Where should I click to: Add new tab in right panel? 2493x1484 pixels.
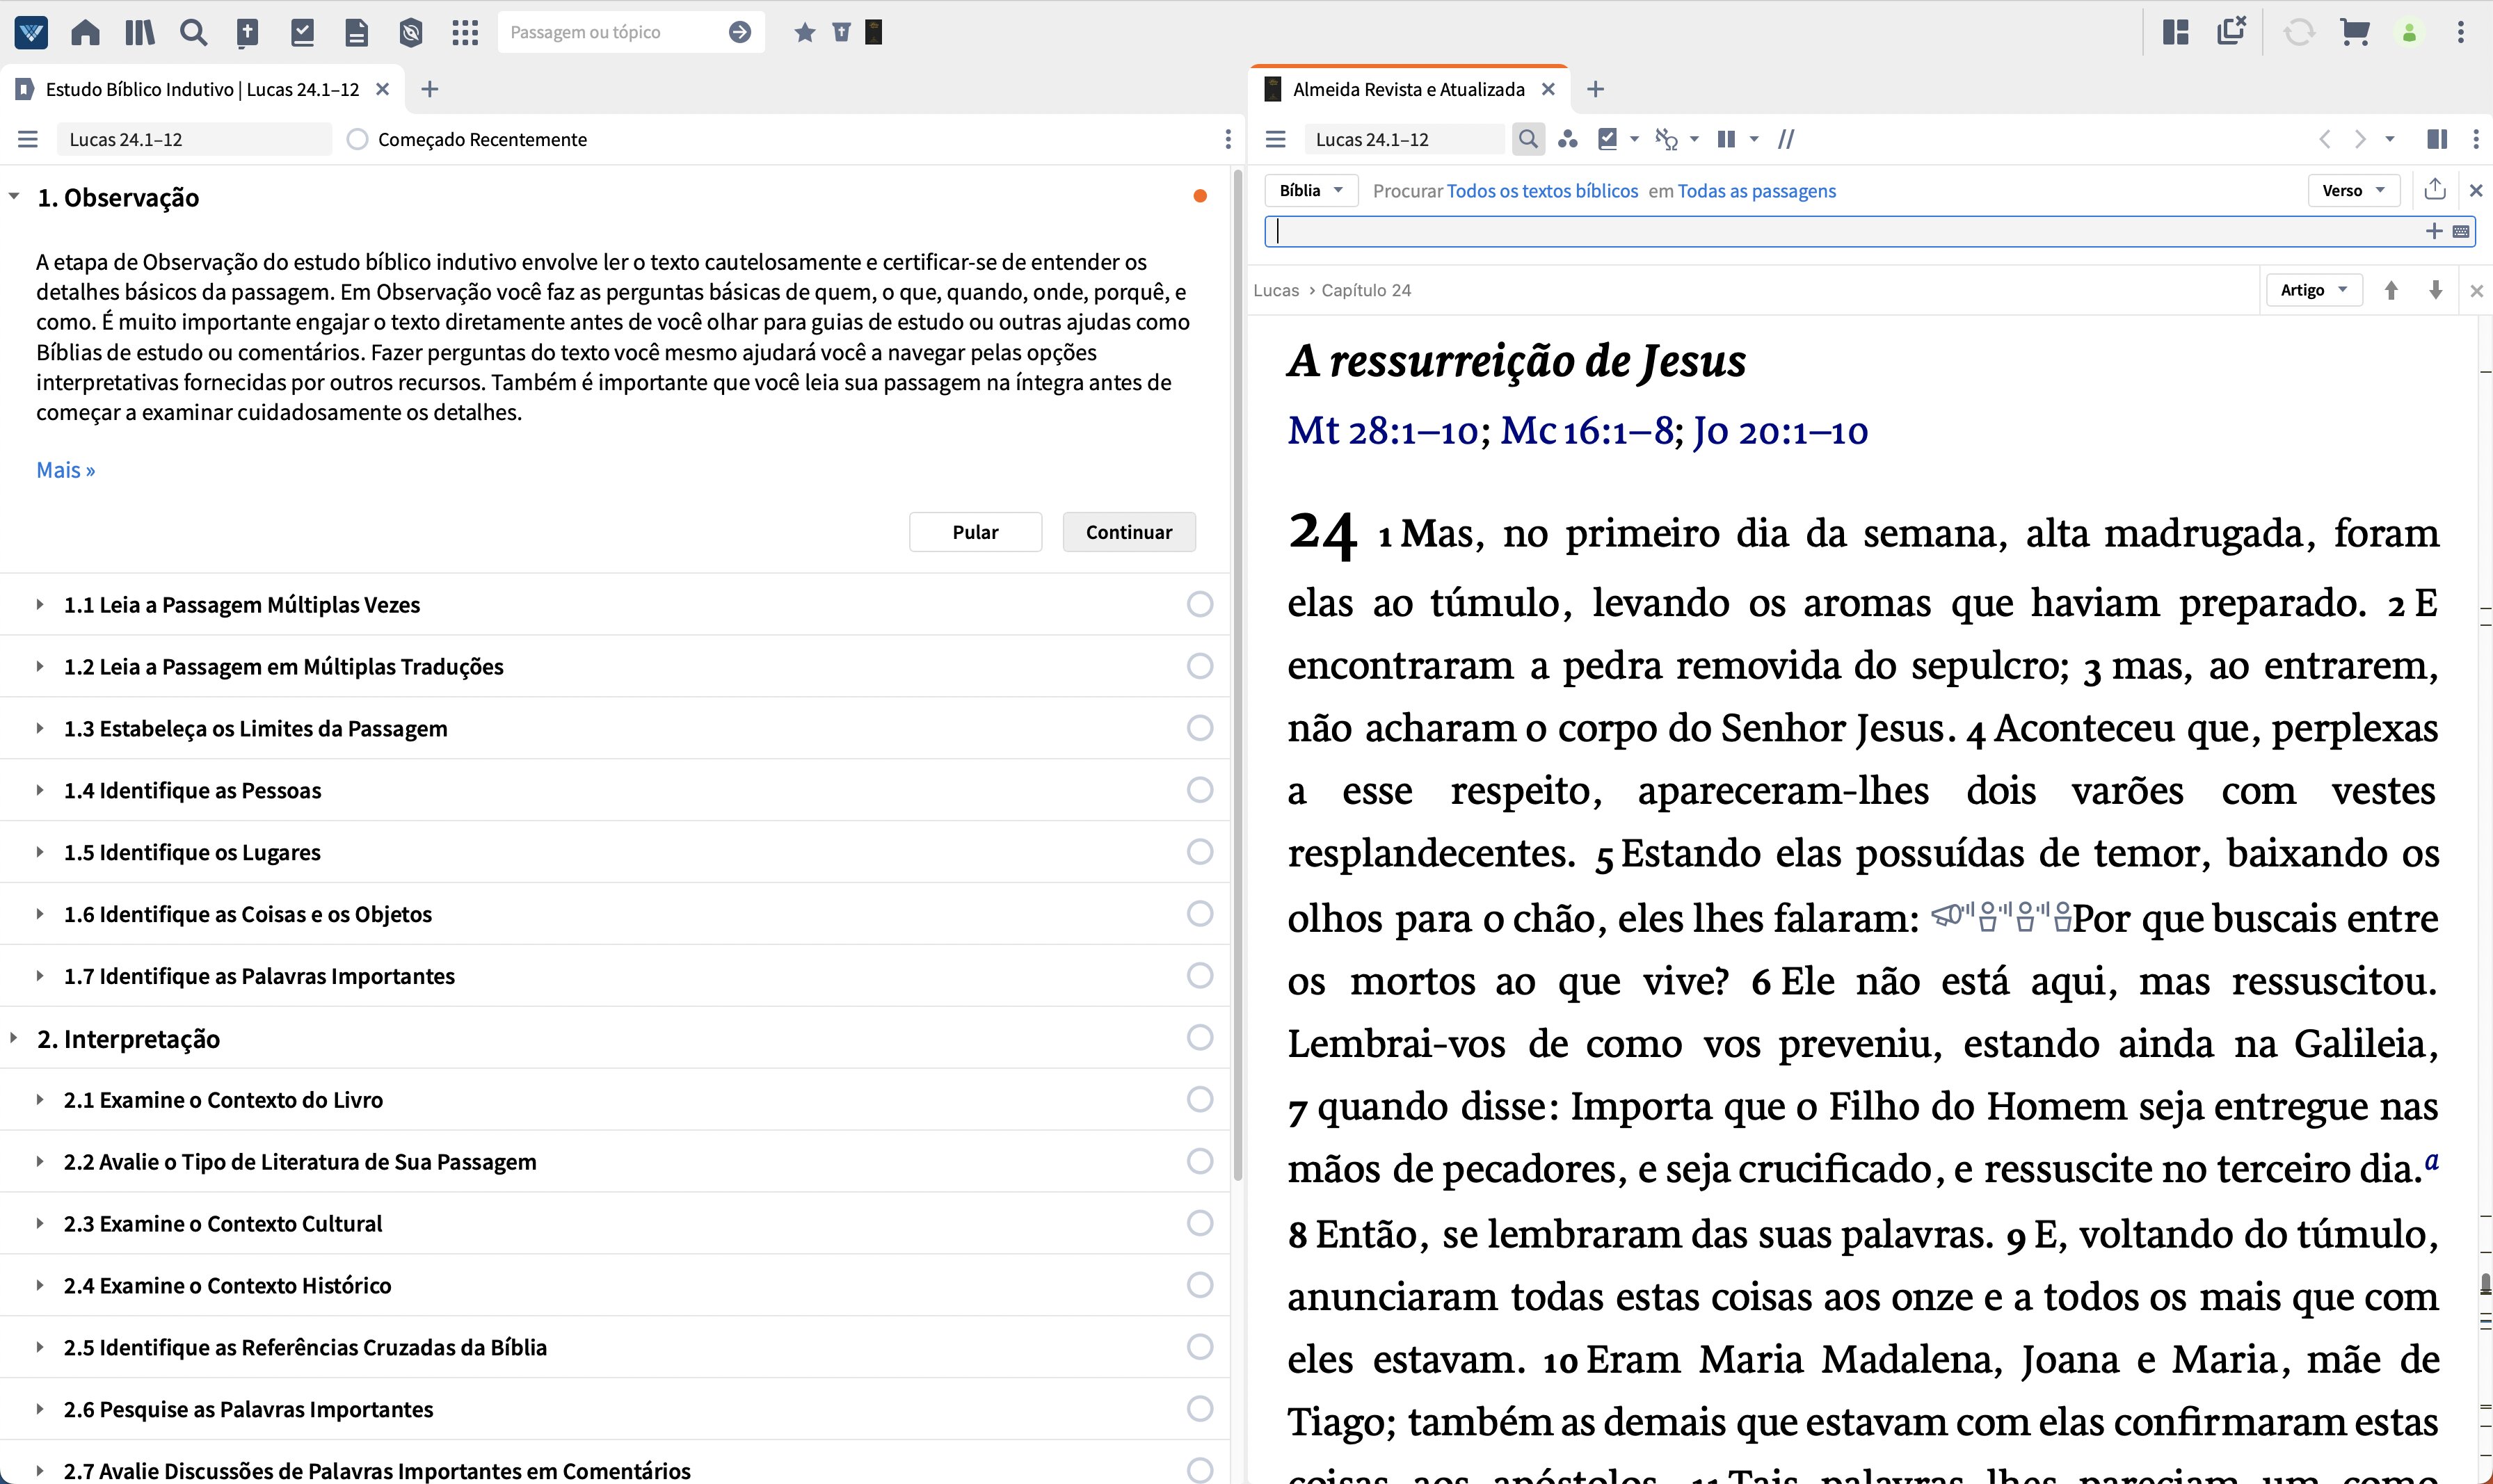[x=1596, y=89]
